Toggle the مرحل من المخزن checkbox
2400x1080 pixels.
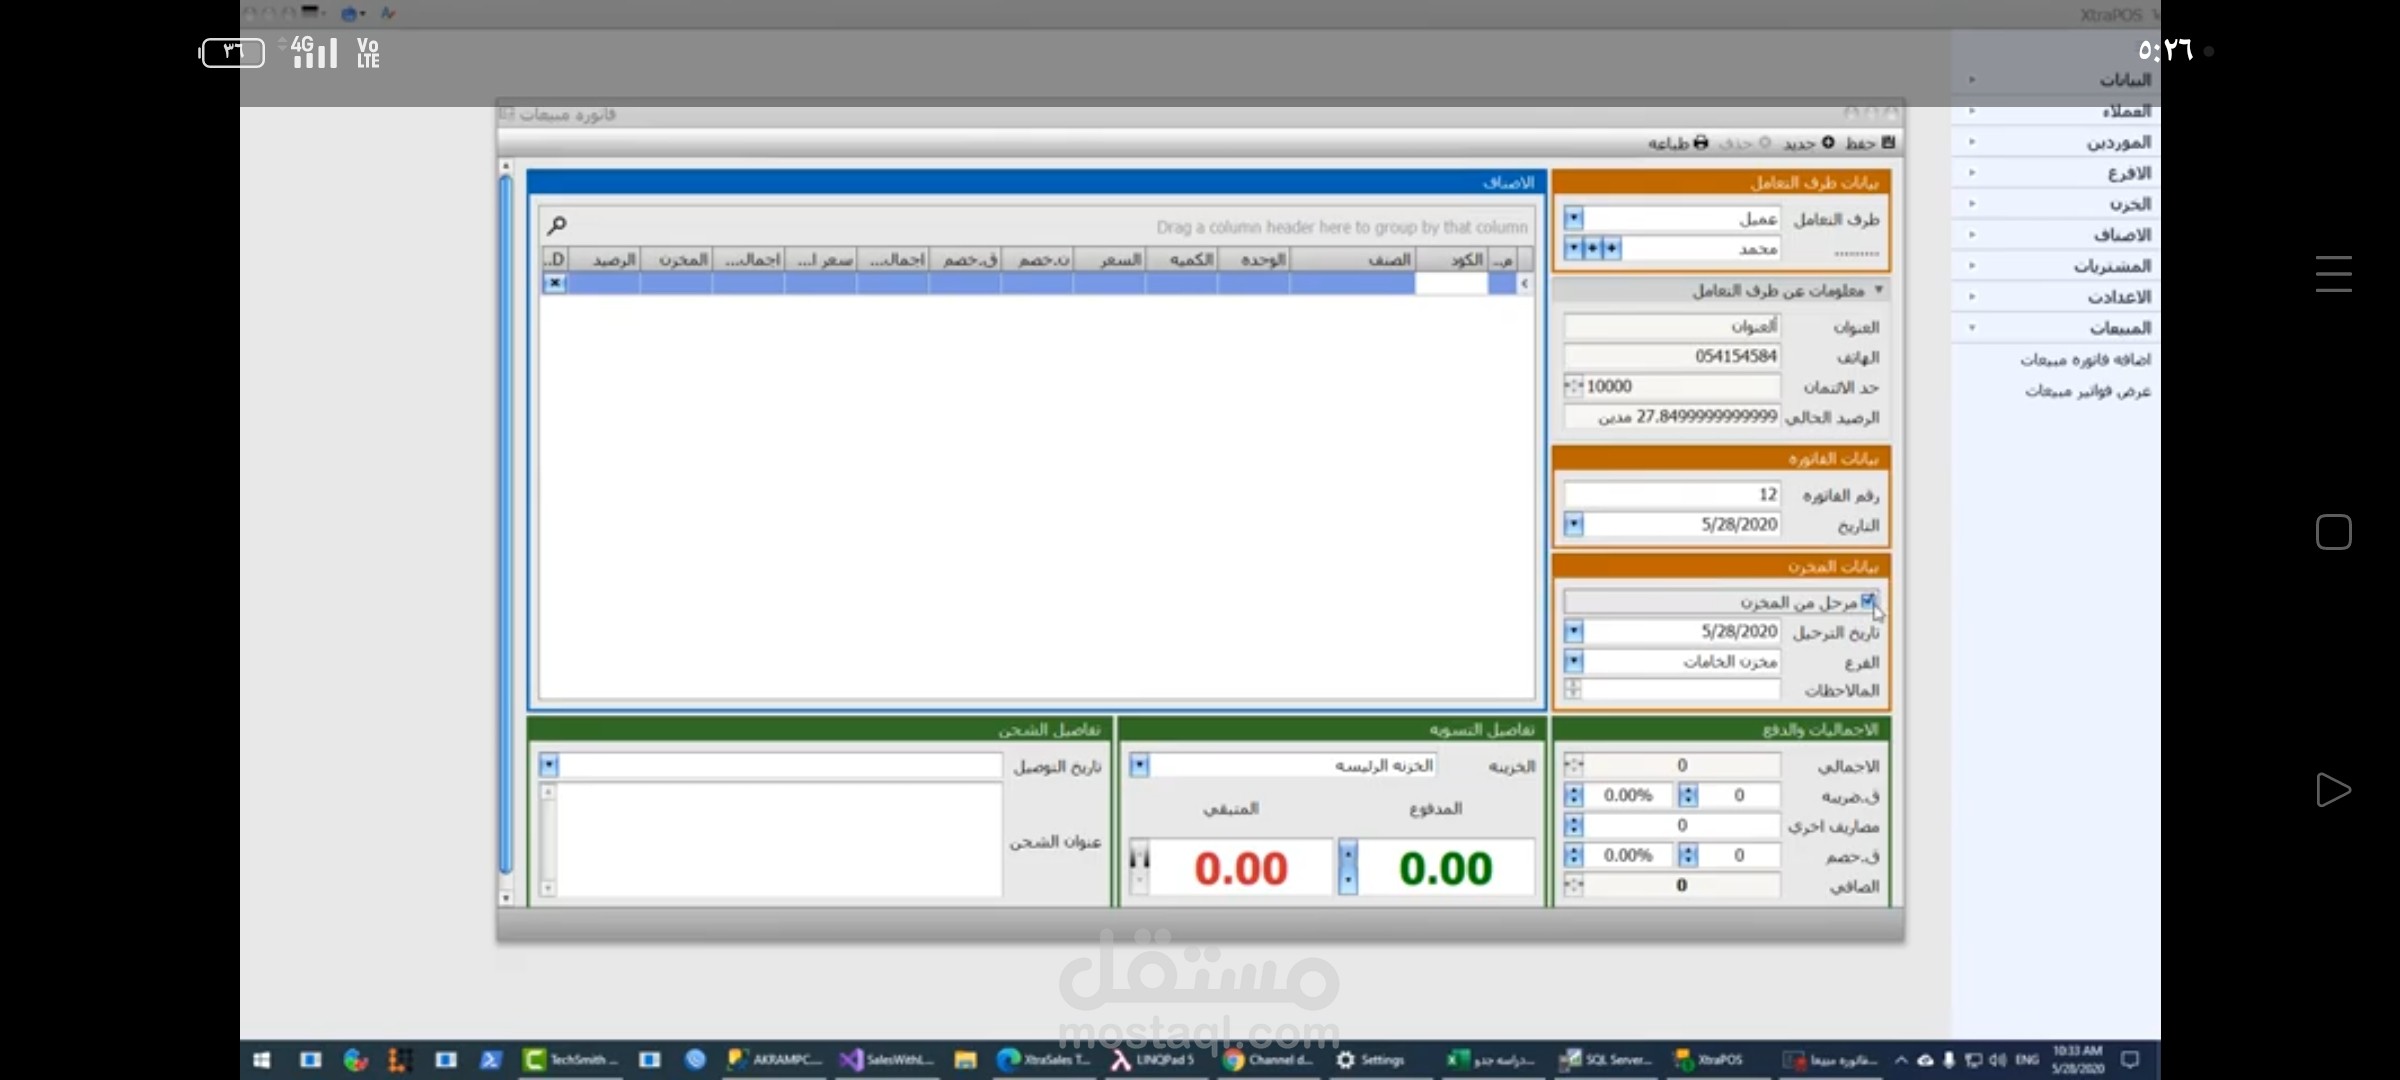pyautogui.click(x=1867, y=602)
